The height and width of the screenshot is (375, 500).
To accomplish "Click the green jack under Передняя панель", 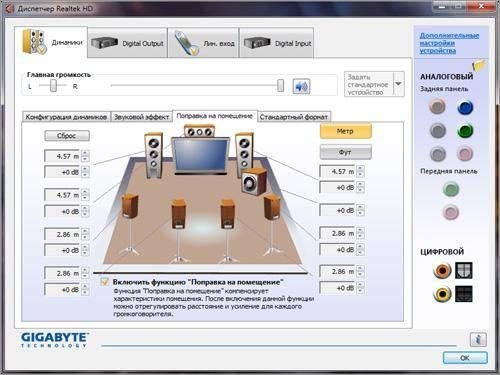I will pos(451,190).
